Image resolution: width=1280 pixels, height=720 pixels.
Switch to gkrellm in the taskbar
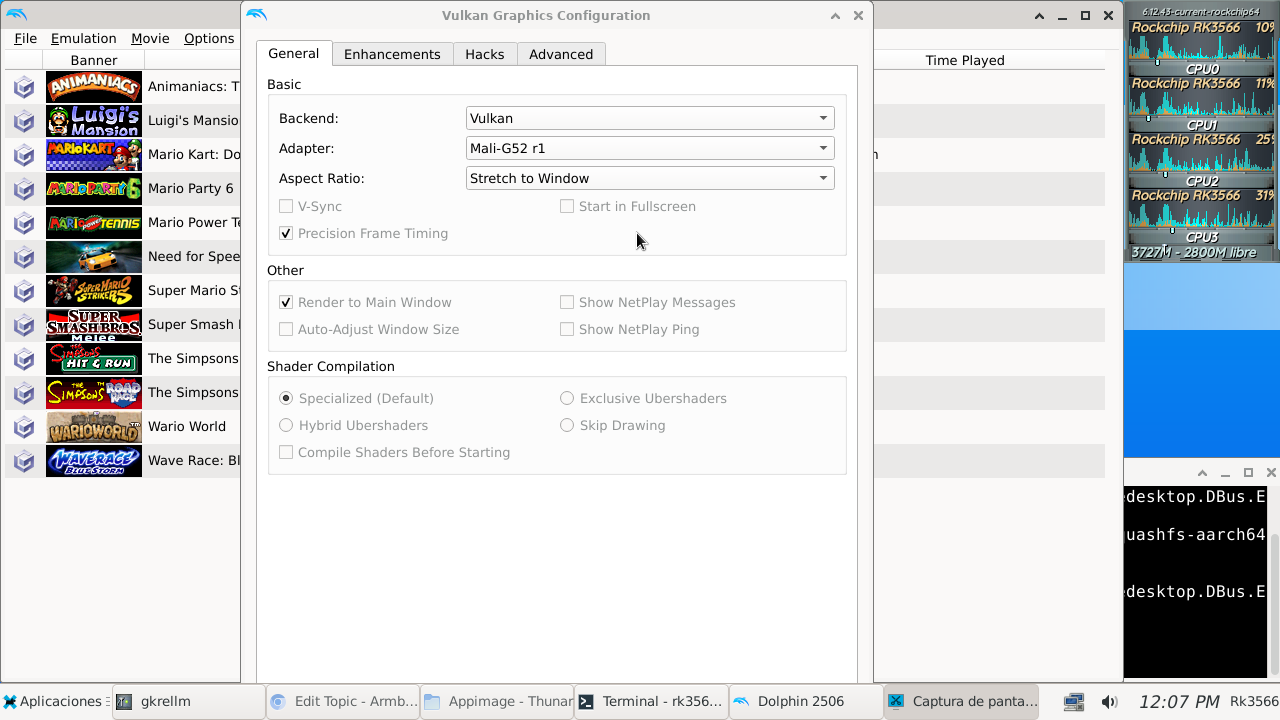(x=188, y=702)
